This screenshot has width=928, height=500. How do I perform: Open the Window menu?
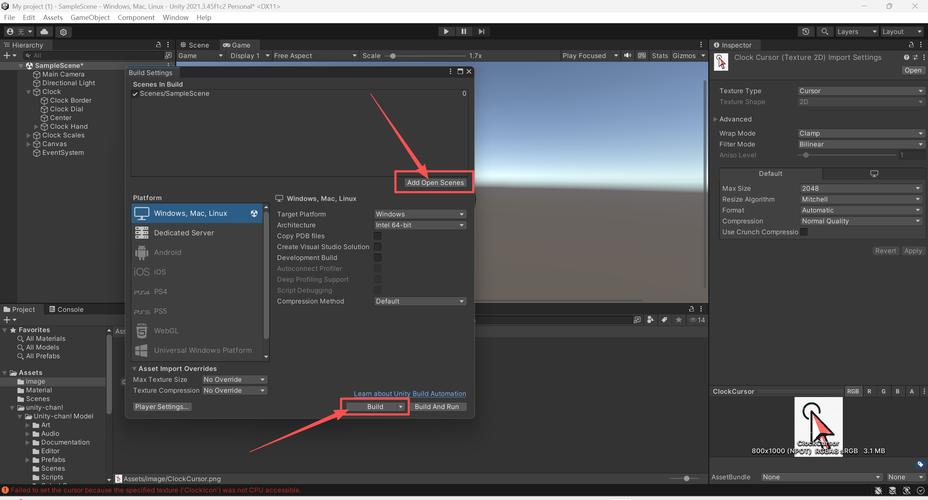pos(175,17)
